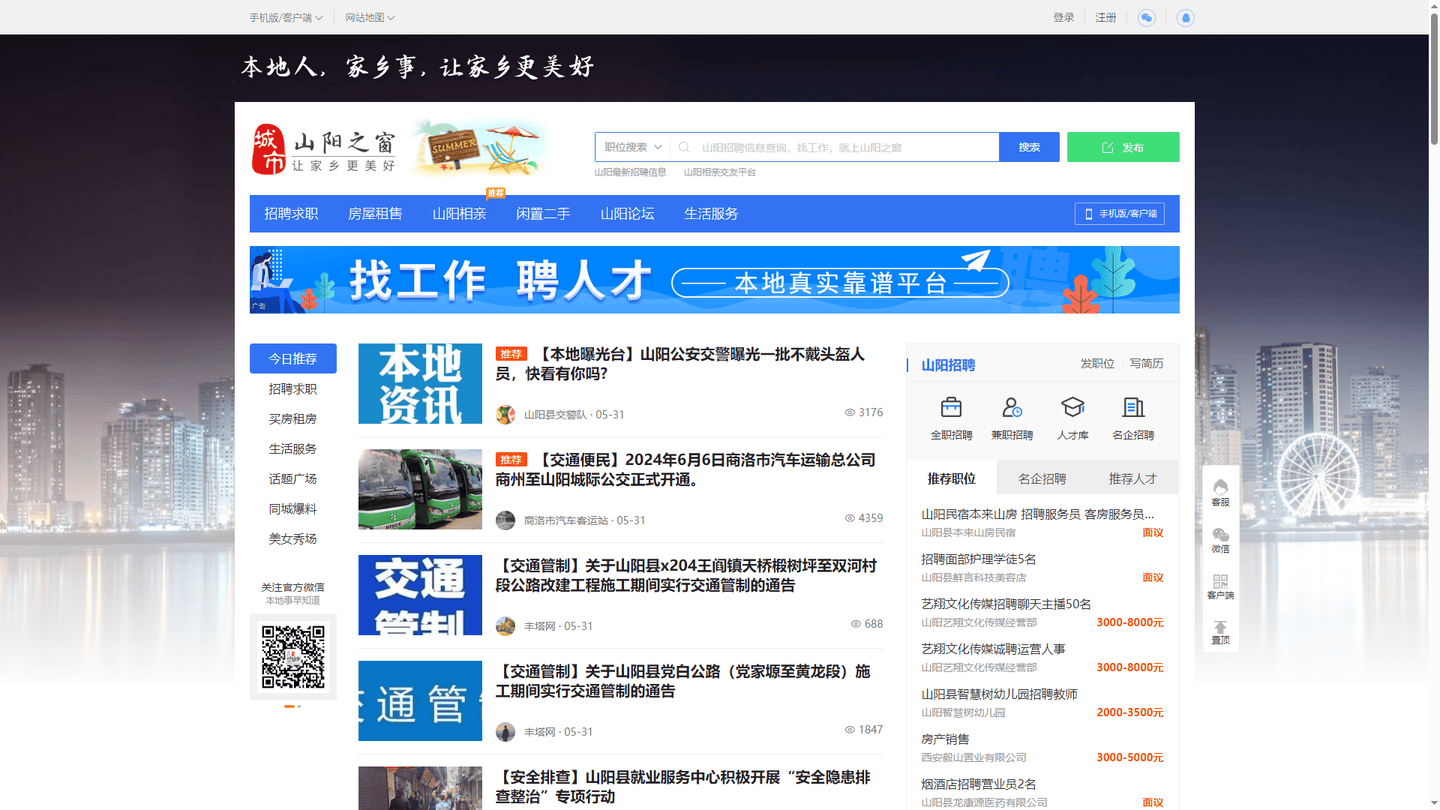Click the 客服 floating sidebar icon
Image resolution: width=1440 pixels, height=810 pixels.
(x=1220, y=492)
